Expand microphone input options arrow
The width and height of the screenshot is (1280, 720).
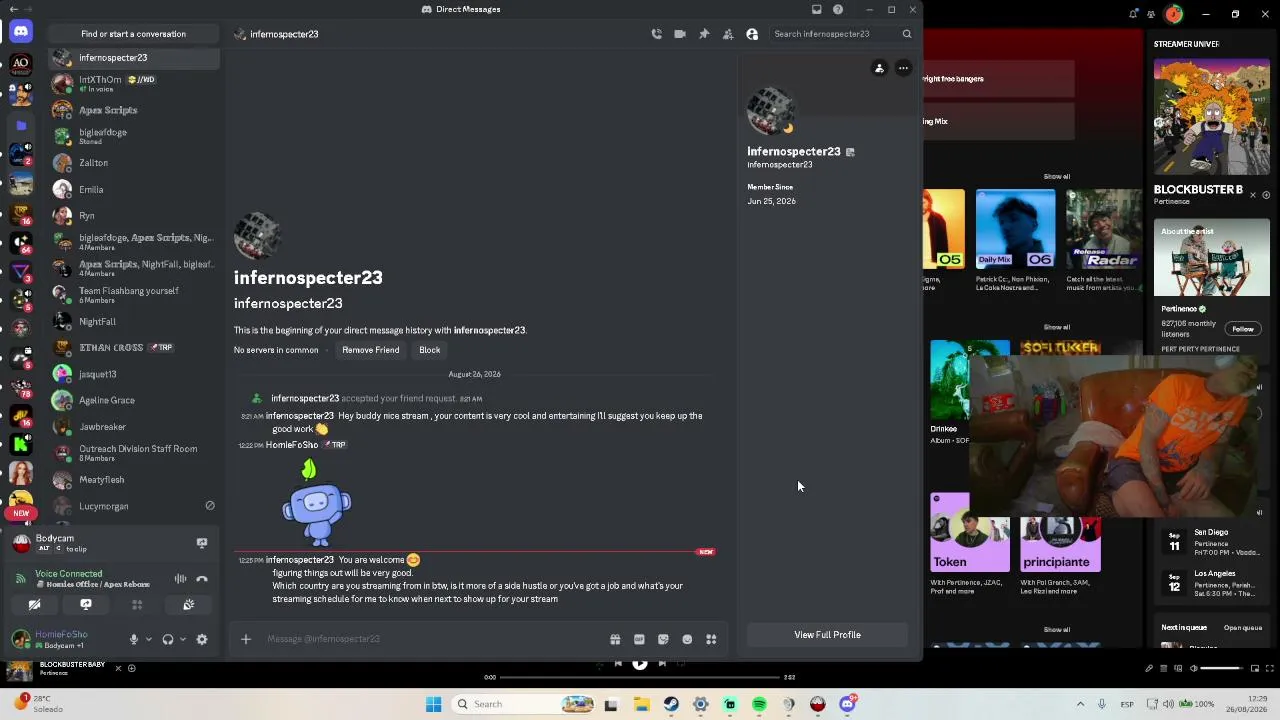click(149, 640)
